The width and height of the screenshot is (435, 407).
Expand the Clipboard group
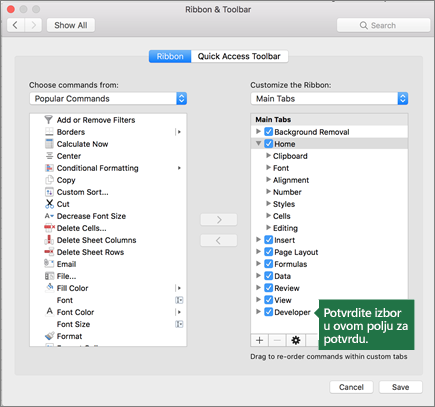pyautogui.click(x=268, y=156)
